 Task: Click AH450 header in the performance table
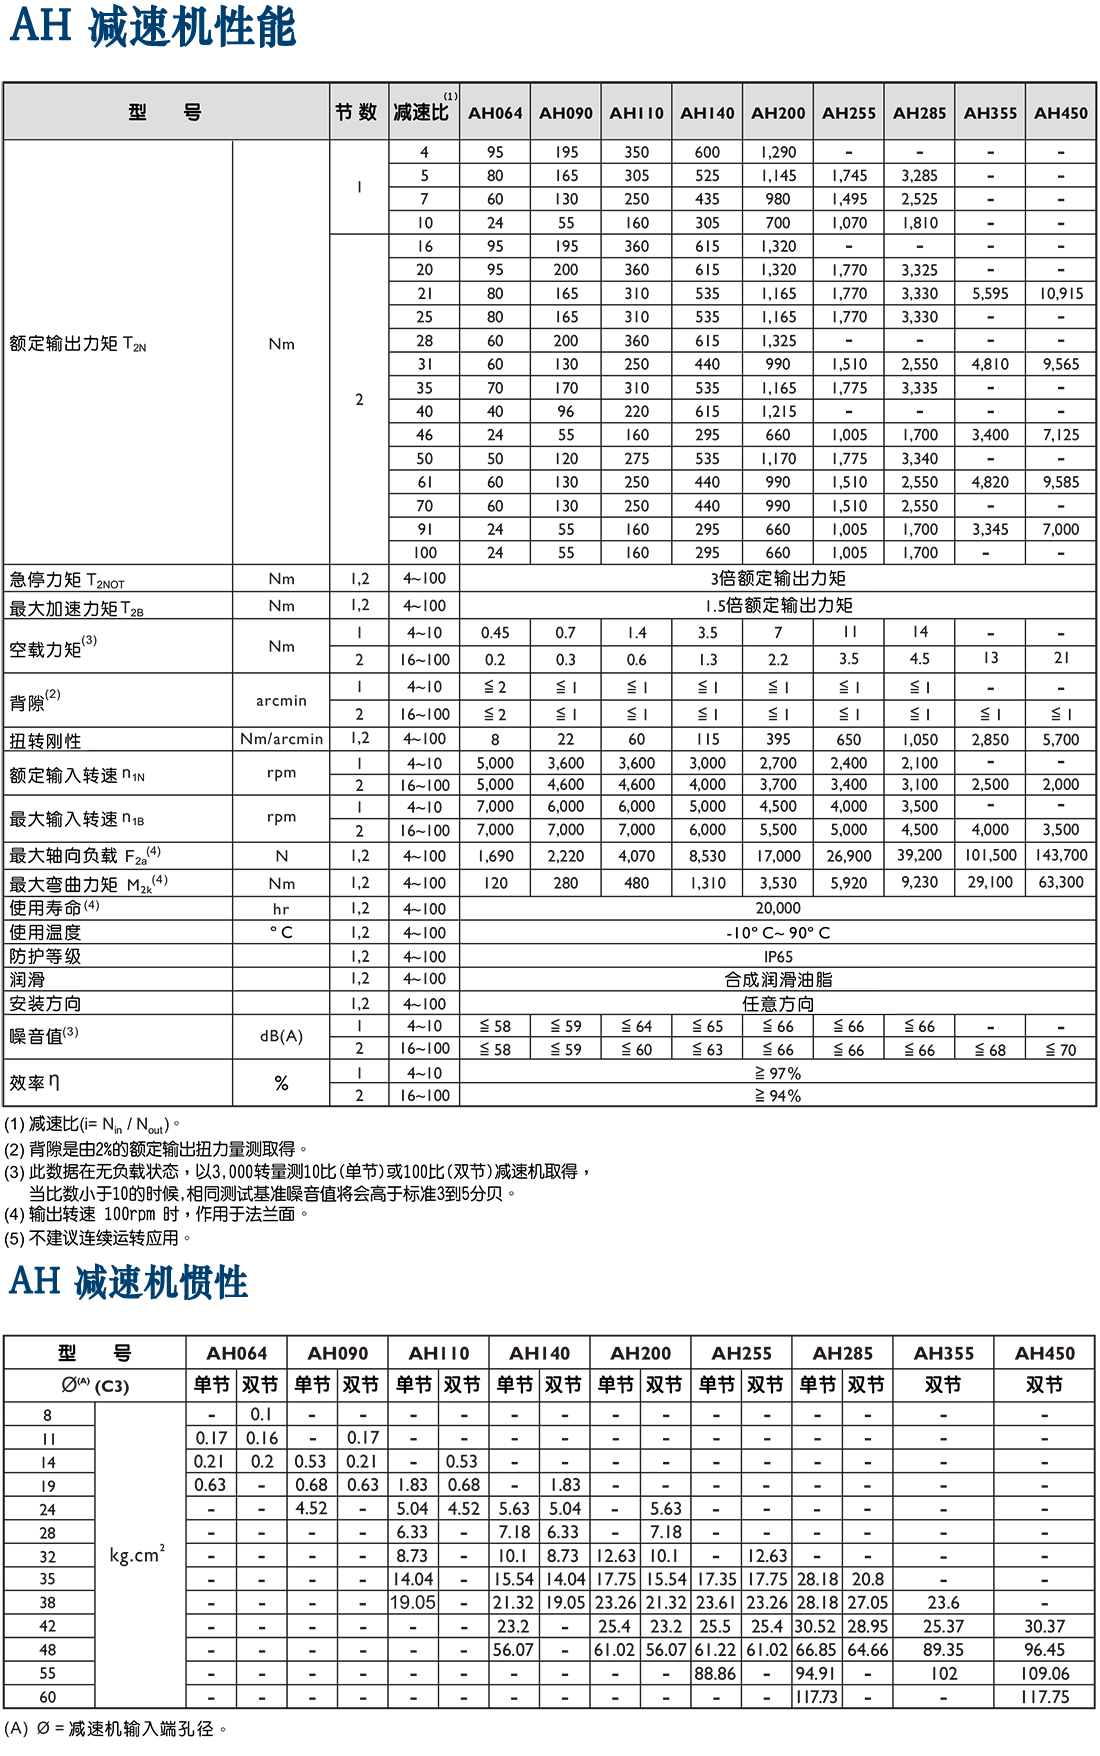(1061, 113)
